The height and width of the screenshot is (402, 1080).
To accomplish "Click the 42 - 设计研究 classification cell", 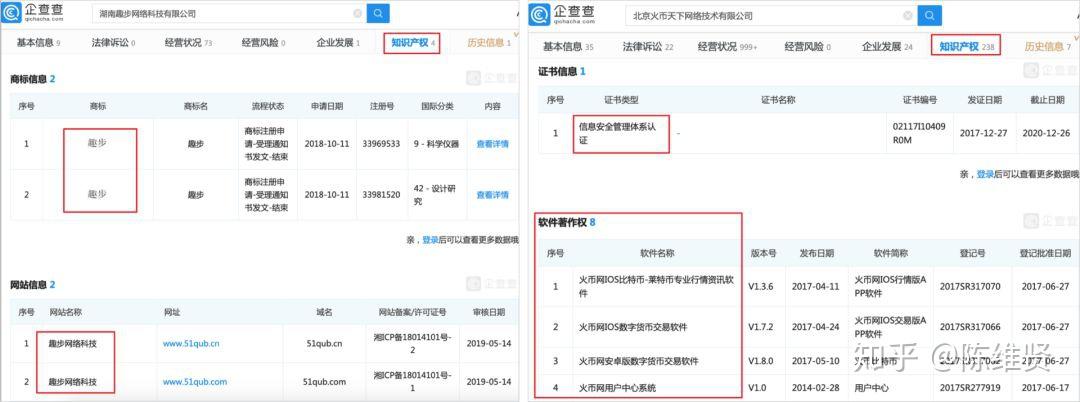I will (437, 195).
